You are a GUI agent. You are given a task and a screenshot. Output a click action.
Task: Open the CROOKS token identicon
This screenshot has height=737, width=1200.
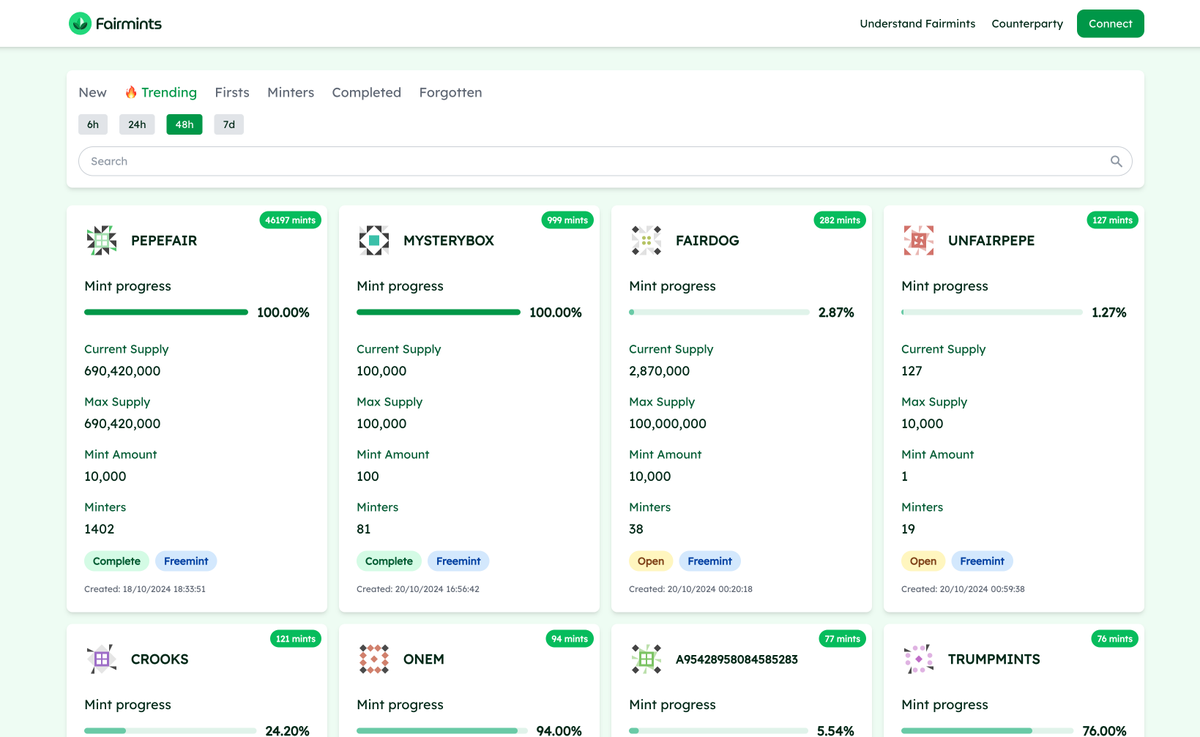[101, 660]
